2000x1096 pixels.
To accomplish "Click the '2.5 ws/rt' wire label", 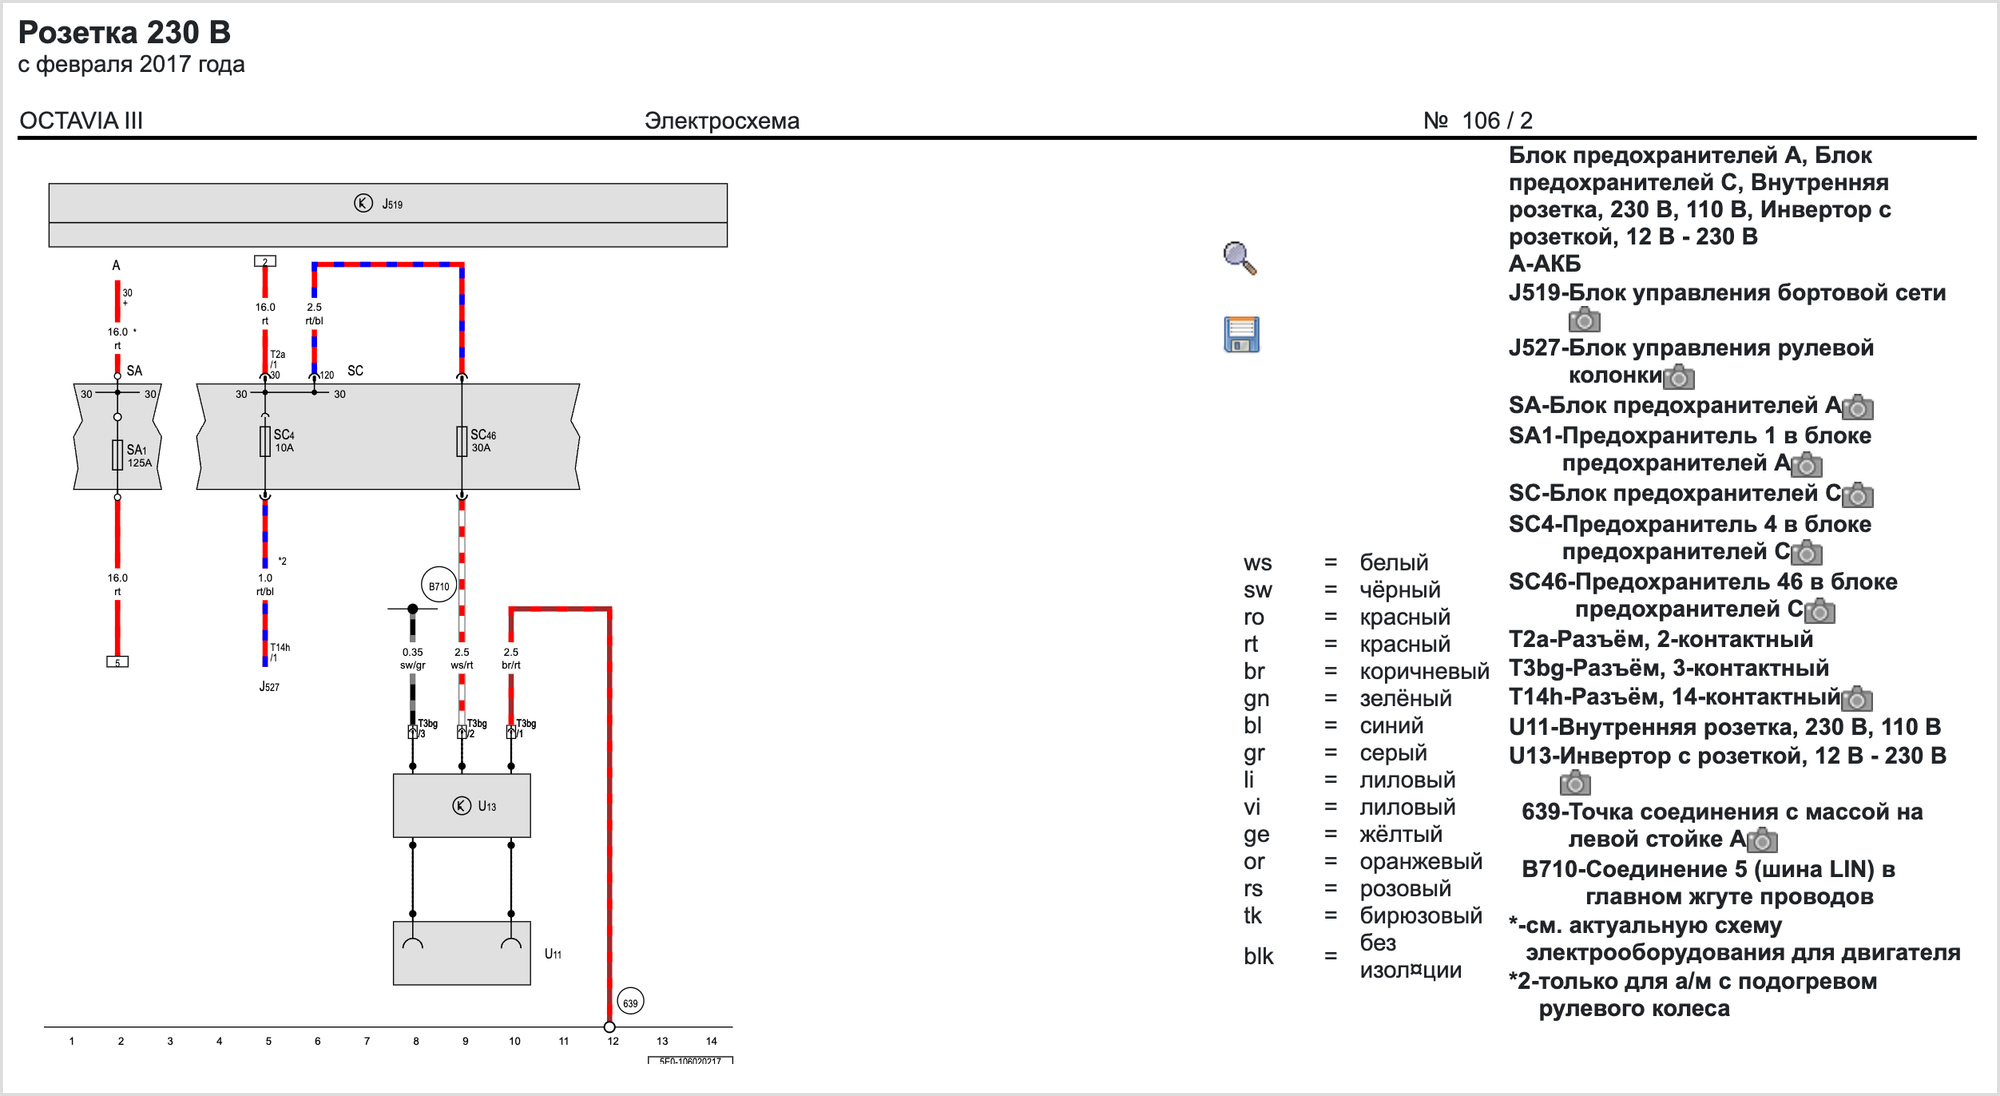I will click(462, 658).
